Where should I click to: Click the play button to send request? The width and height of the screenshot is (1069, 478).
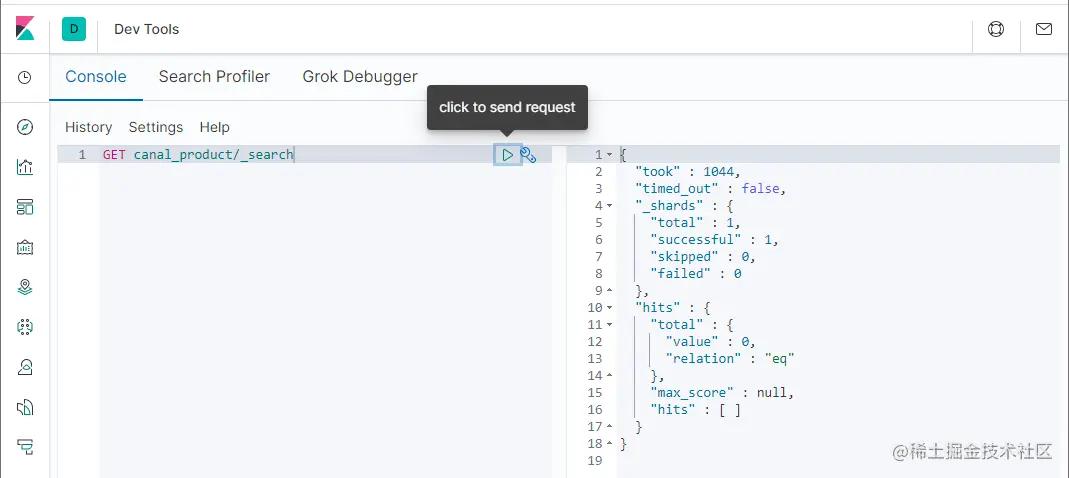click(508, 155)
